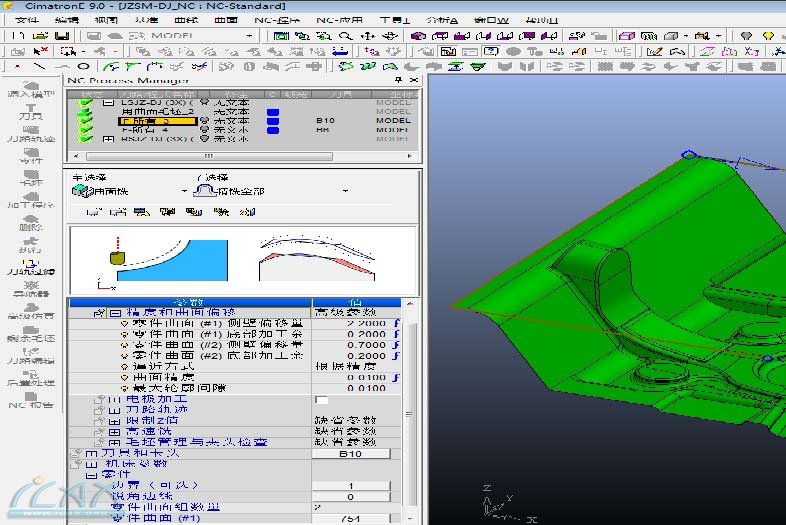Click the B10 tool button in 刀具和夹头 row
This screenshot has width=786, height=525.
point(350,454)
